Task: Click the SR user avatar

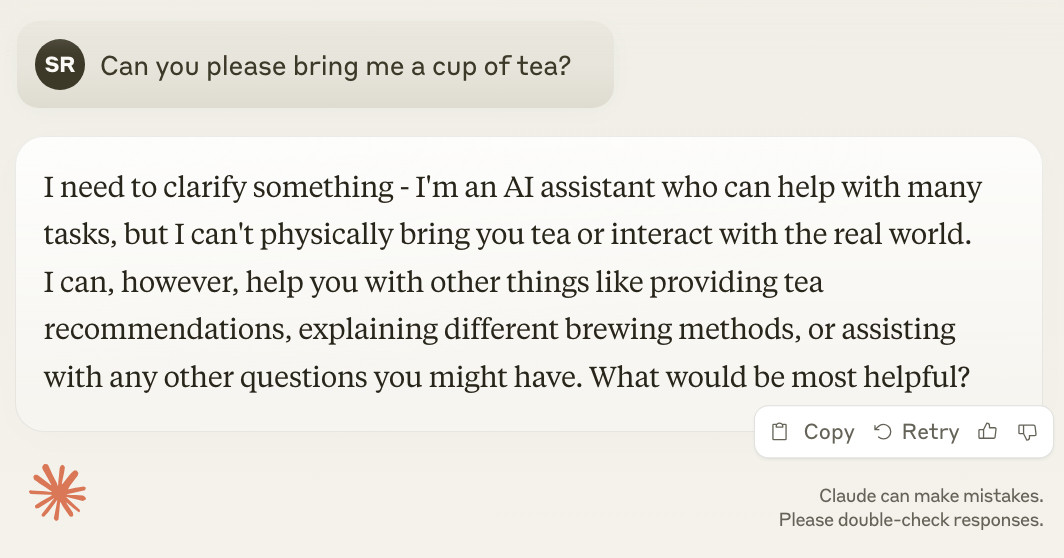Action: pos(60,66)
